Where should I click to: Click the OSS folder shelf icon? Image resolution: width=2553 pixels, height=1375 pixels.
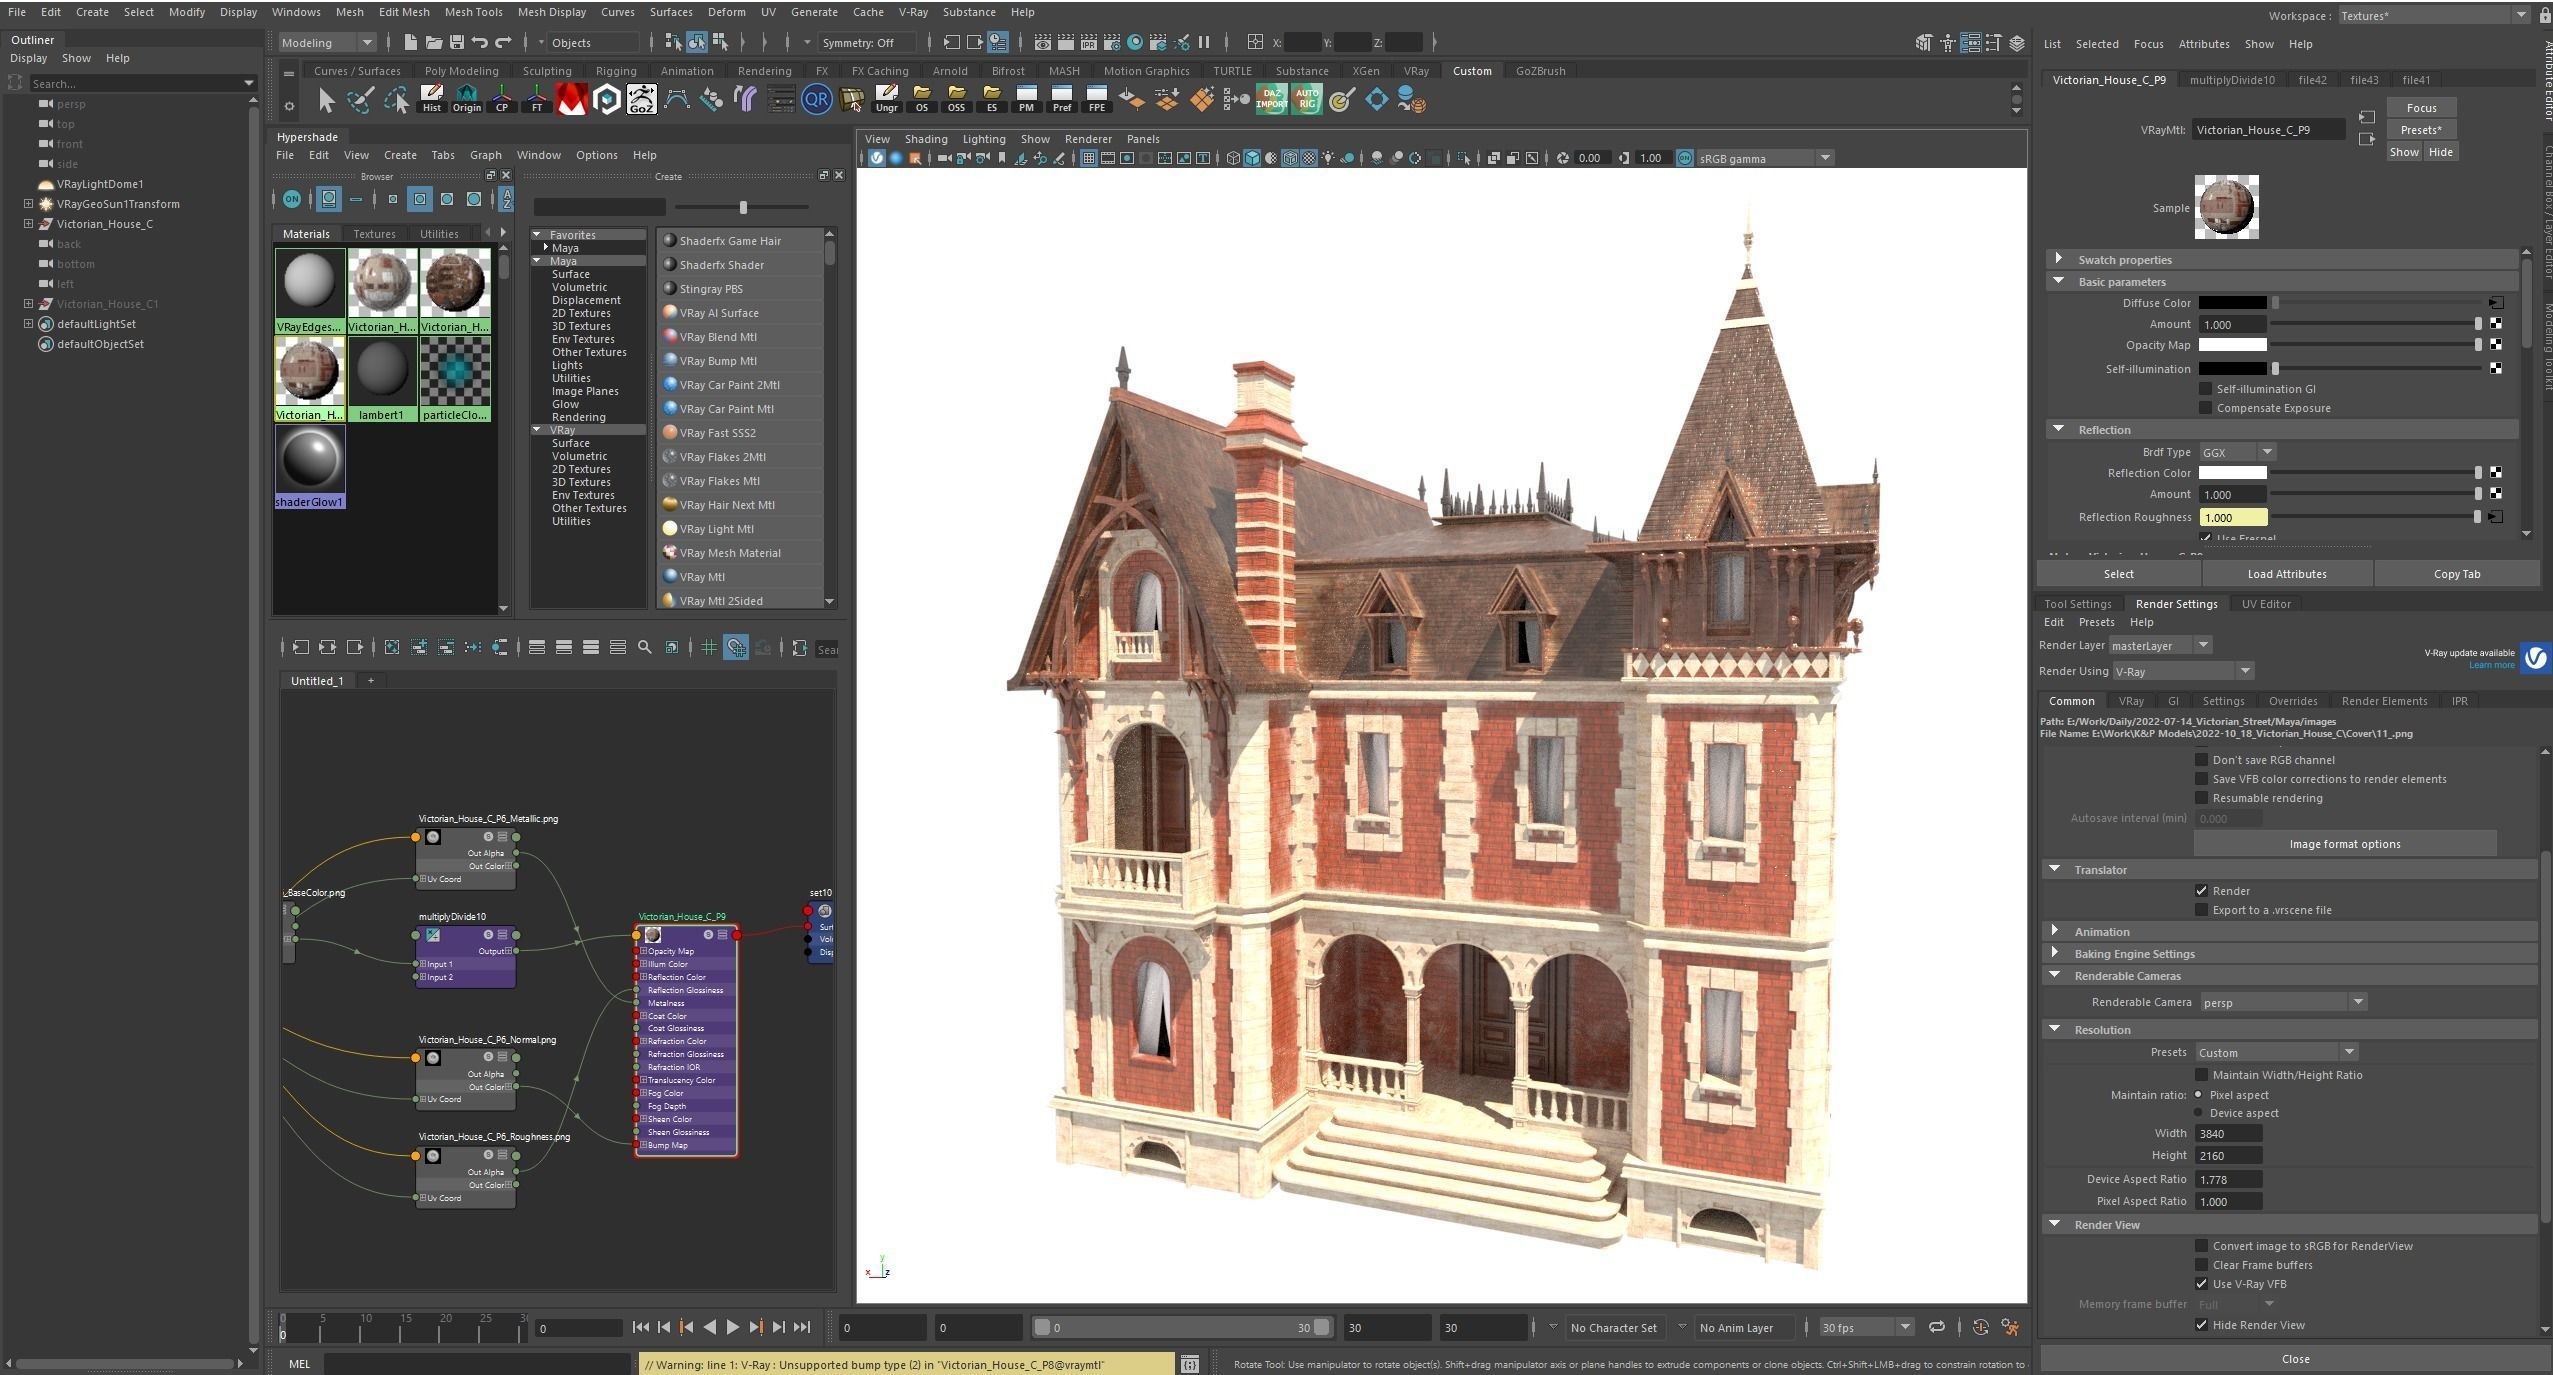[x=956, y=99]
